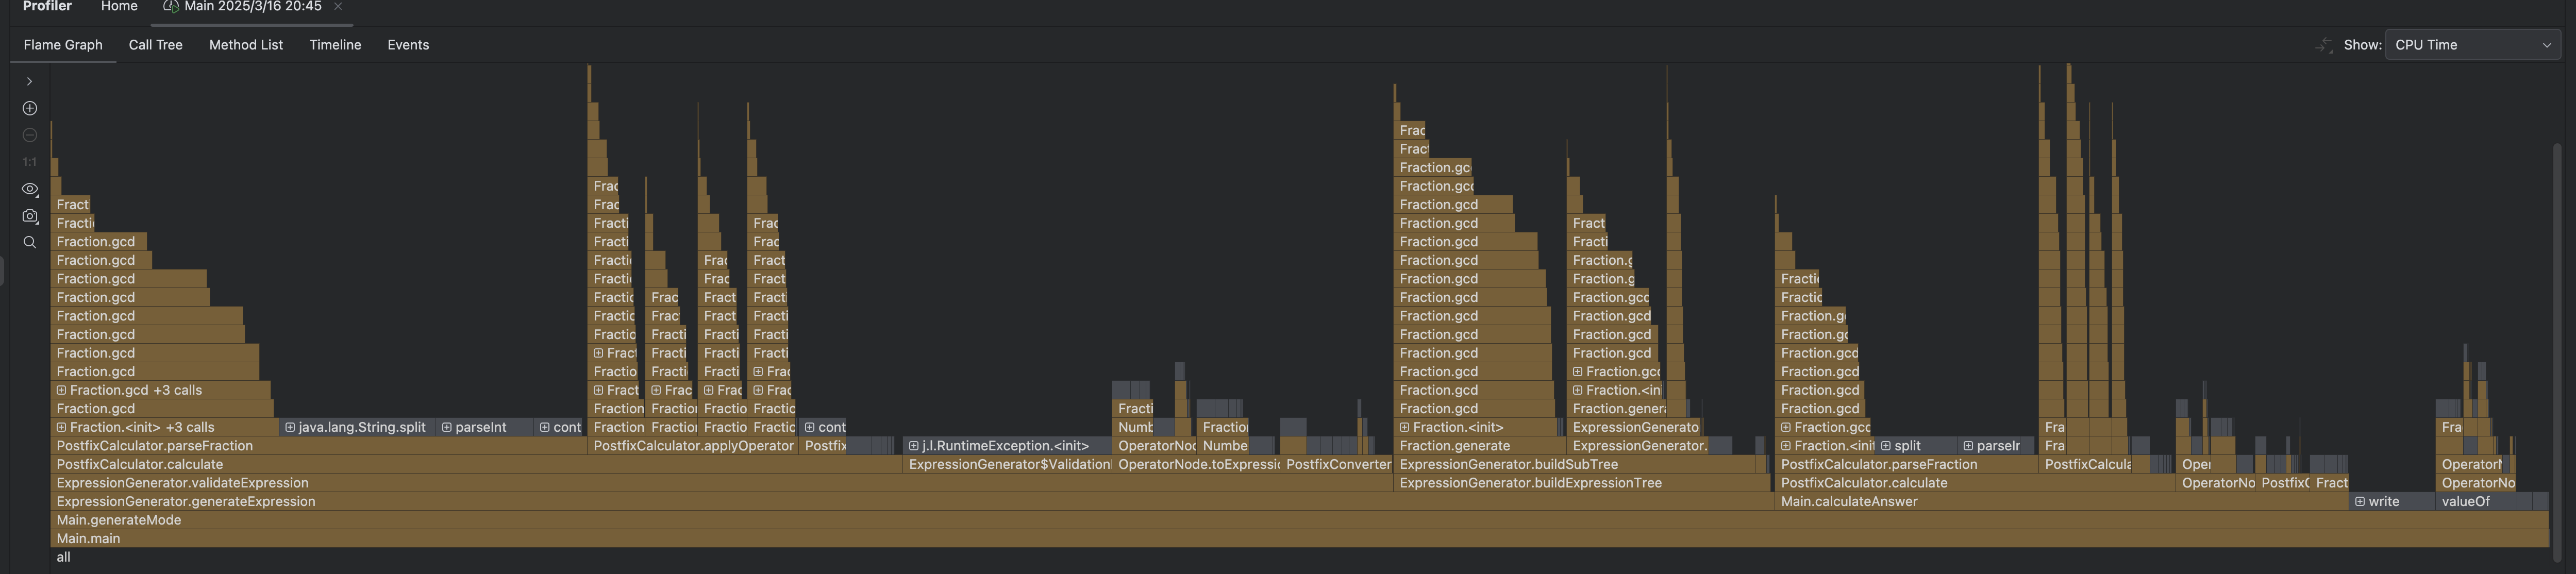Screen dimensions: 2576x574
Task: Expand the left sidebar chevron
Action: click(x=30, y=81)
